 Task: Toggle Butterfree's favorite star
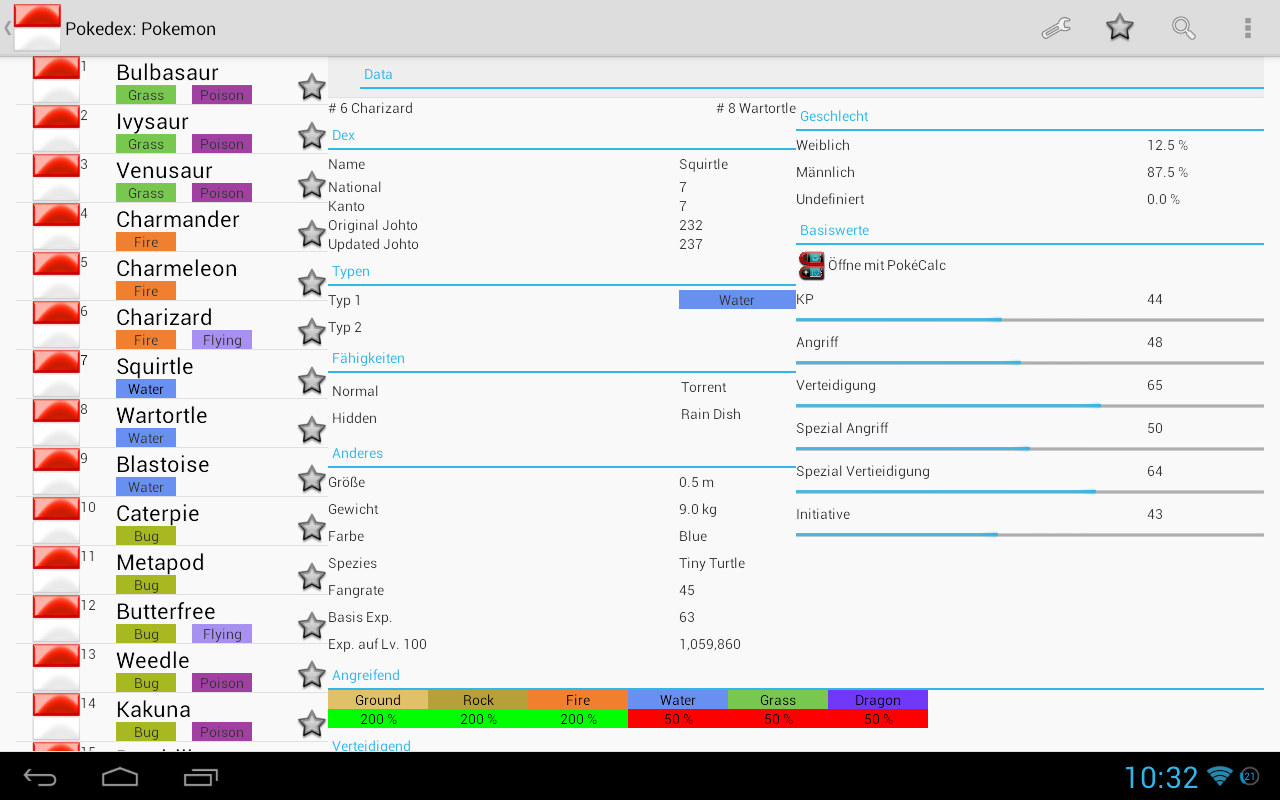click(312, 626)
